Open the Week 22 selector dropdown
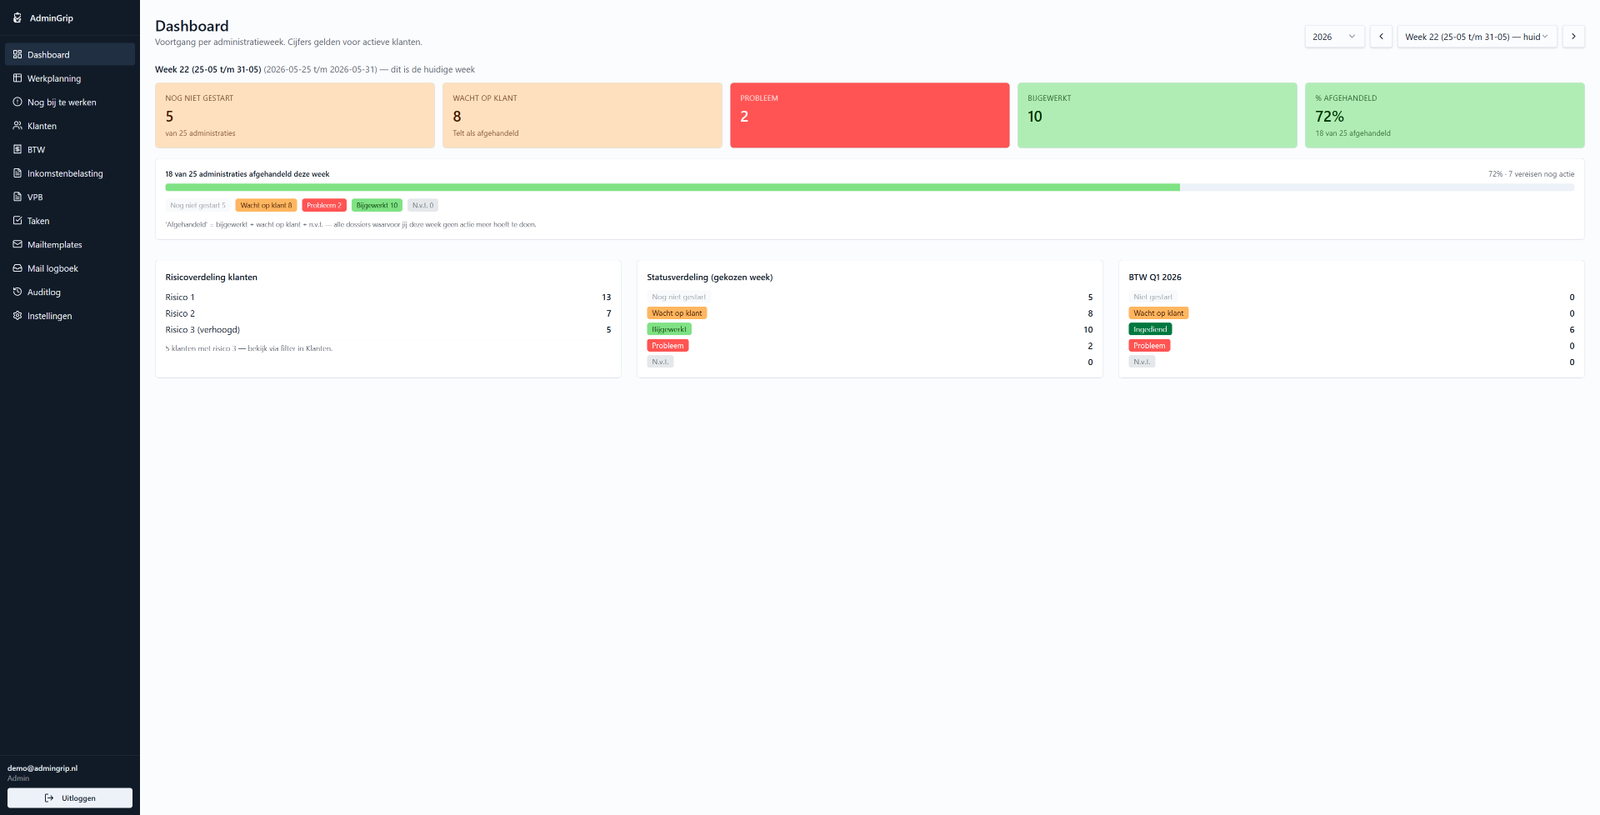 [1476, 37]
